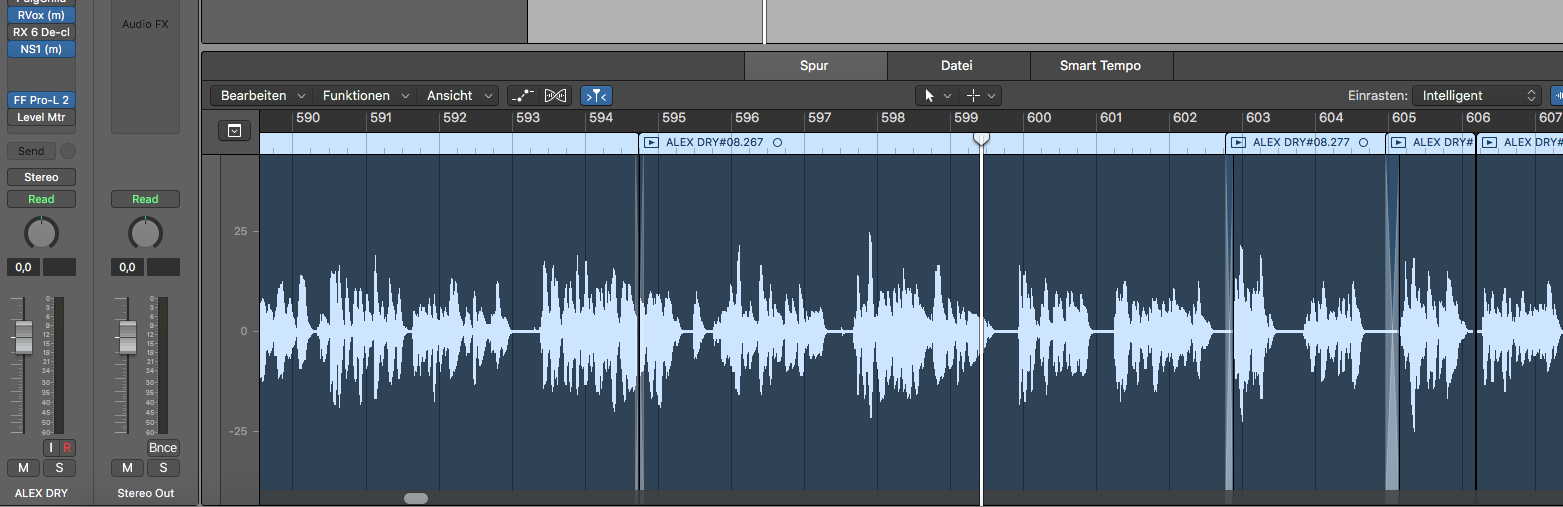Click the Stereo output slot button
1563x507 pixels.
tap(41, 177)
